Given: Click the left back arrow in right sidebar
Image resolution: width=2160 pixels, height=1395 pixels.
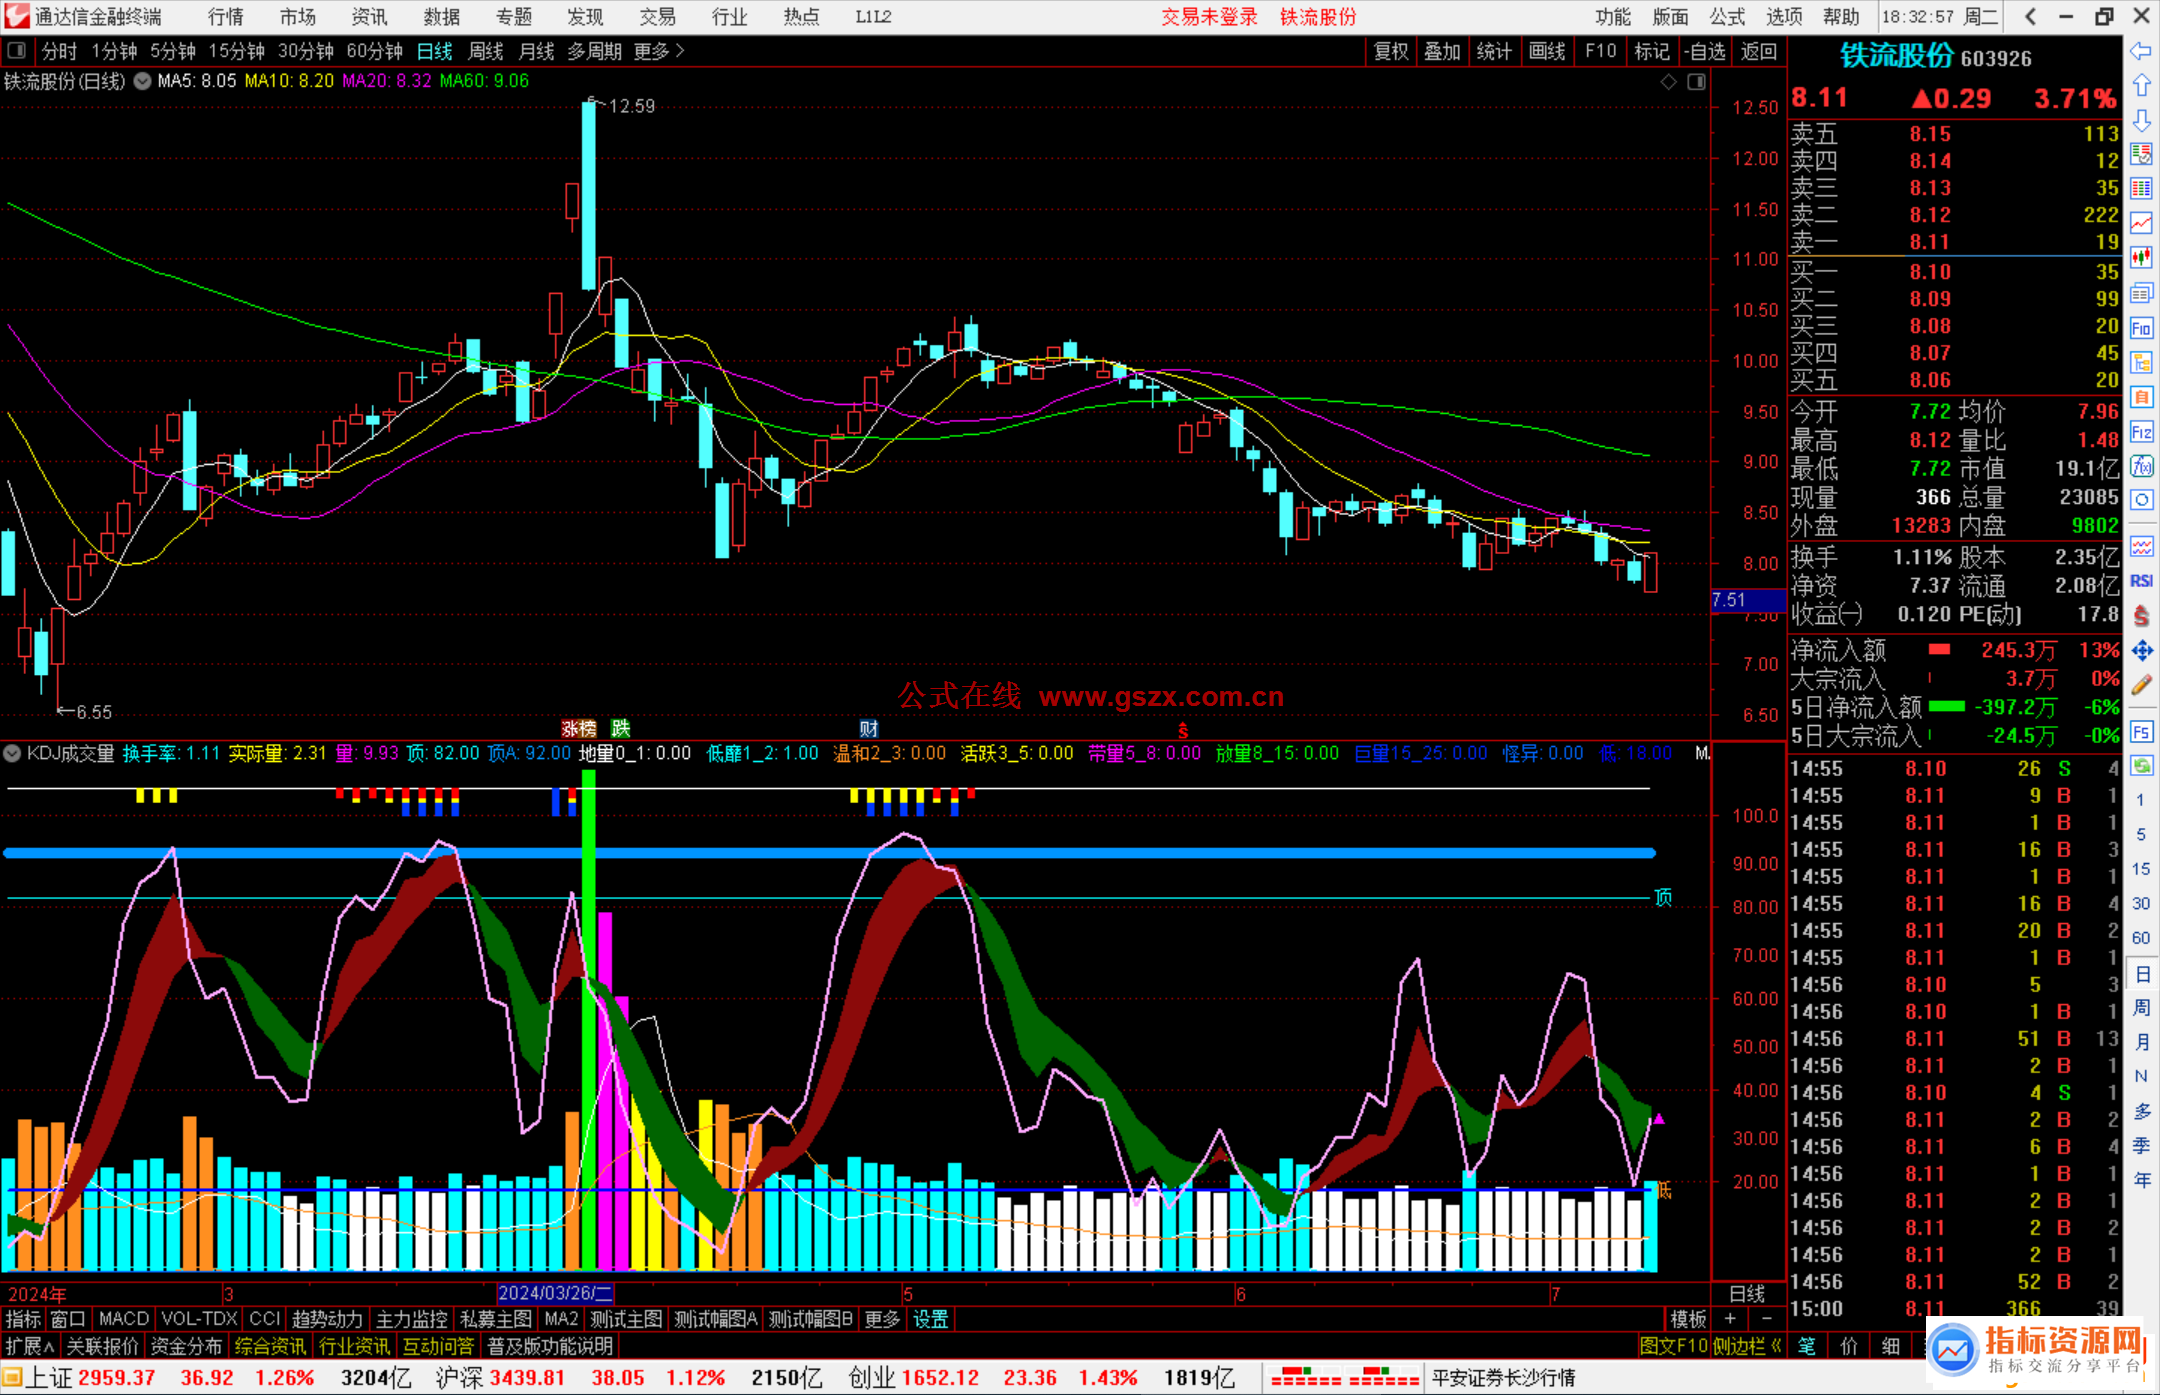Looking at the screenshot, I should [2141, 50].
